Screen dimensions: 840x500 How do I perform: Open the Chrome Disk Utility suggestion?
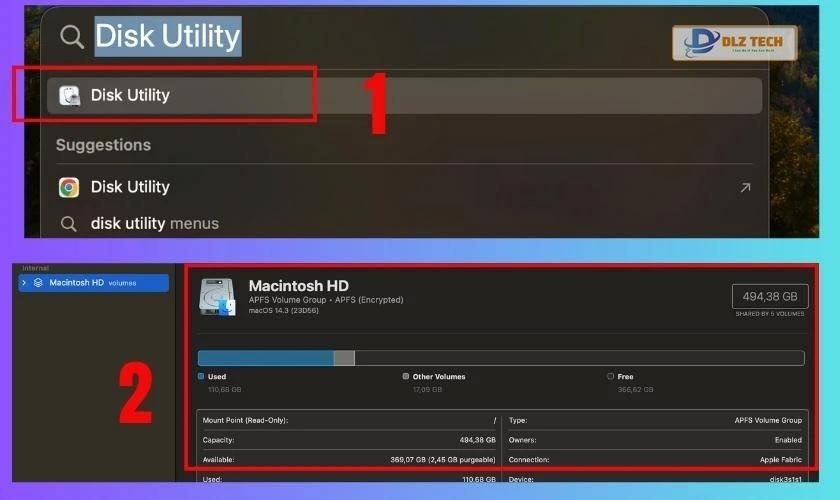(404, 187)
